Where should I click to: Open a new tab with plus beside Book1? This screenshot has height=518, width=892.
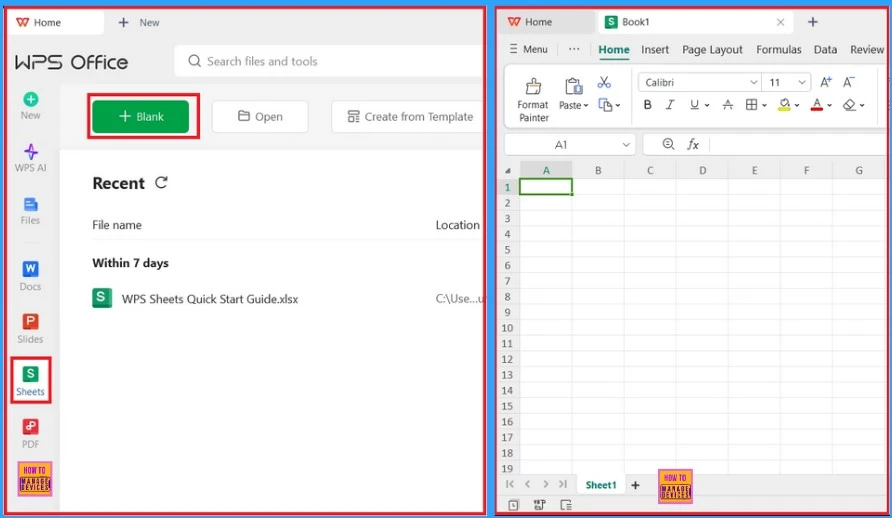(x=812, y=22)
